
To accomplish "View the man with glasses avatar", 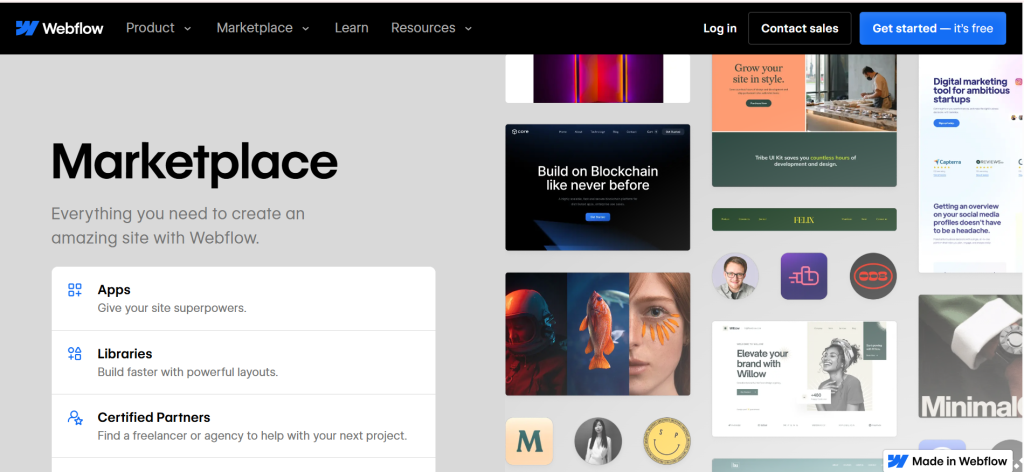I will pyautogui.click(x=735, y=276).
